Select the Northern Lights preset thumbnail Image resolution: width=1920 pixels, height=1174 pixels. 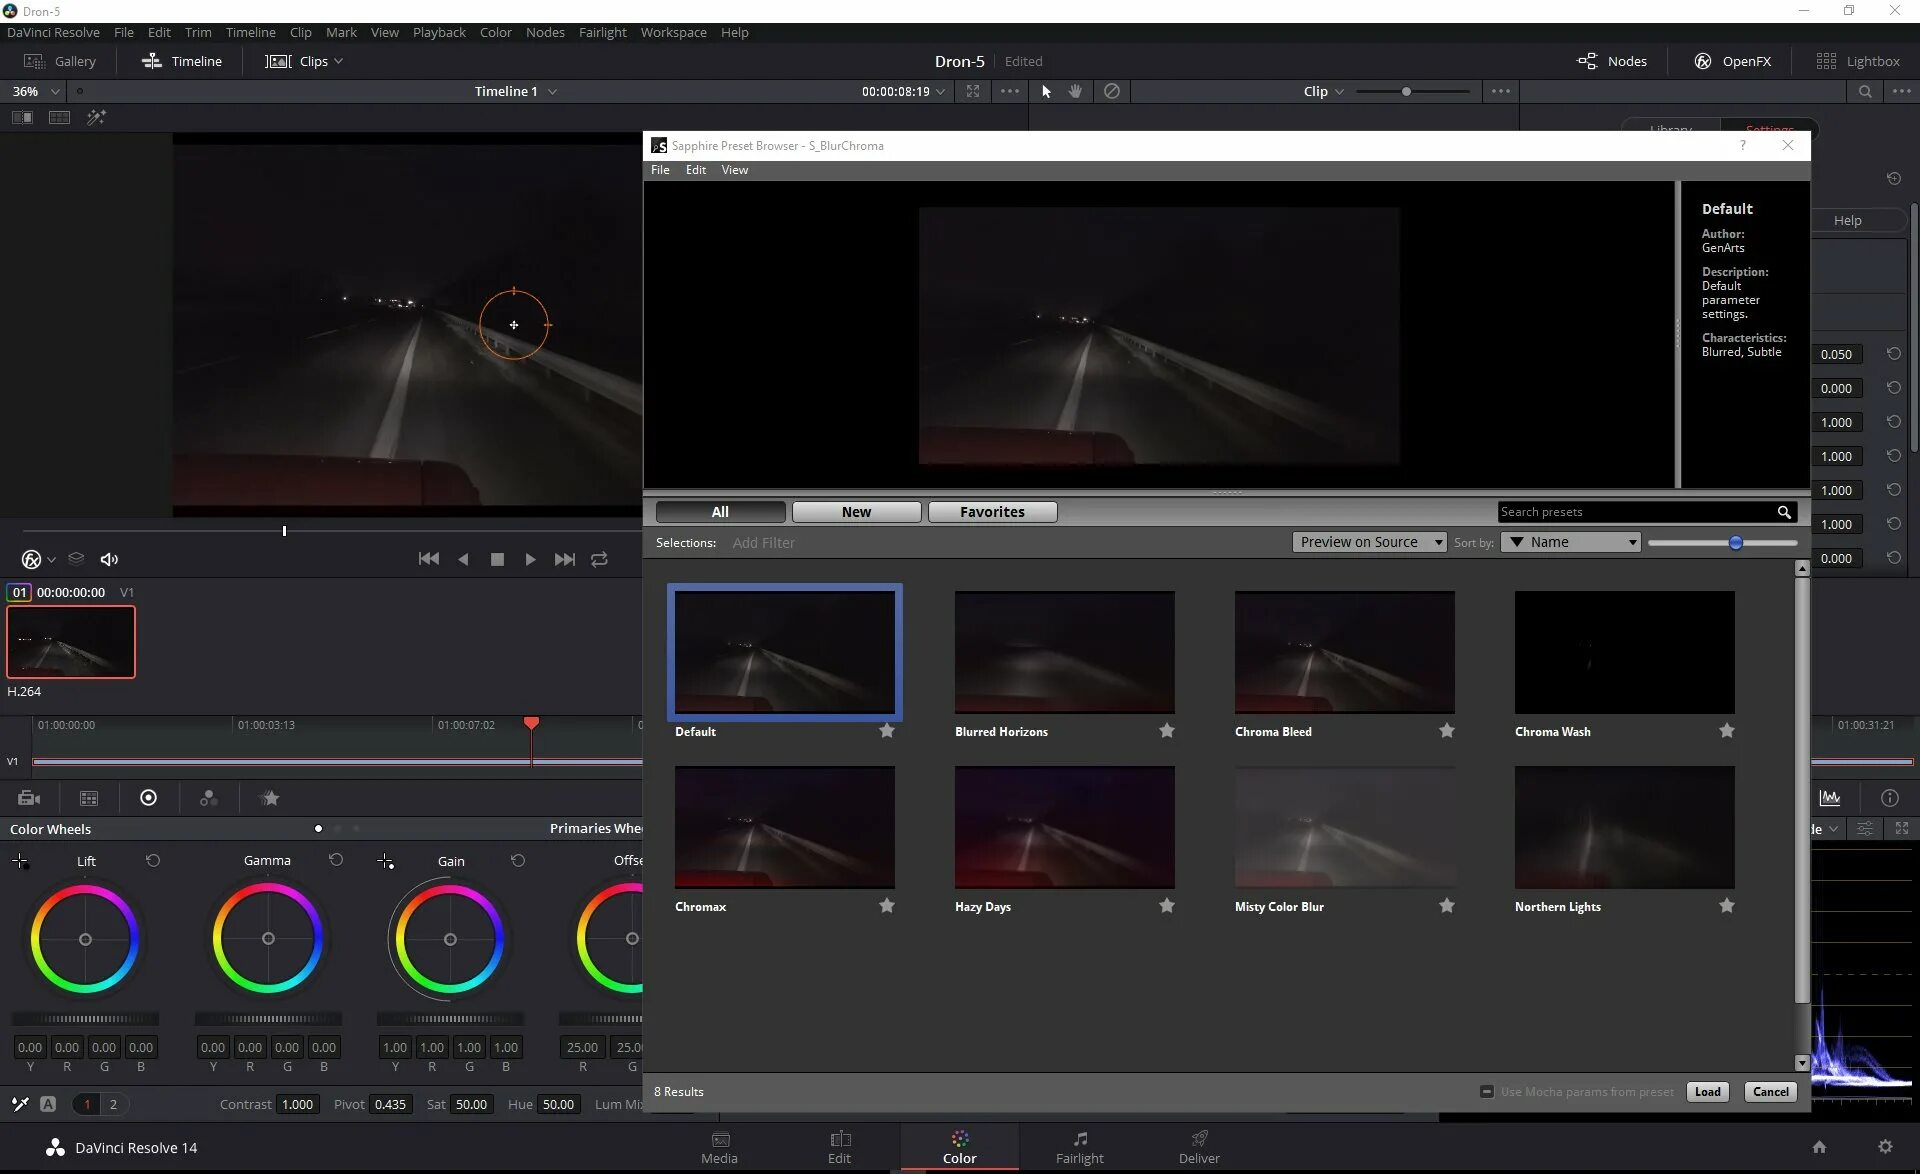tap(1624, 827)
